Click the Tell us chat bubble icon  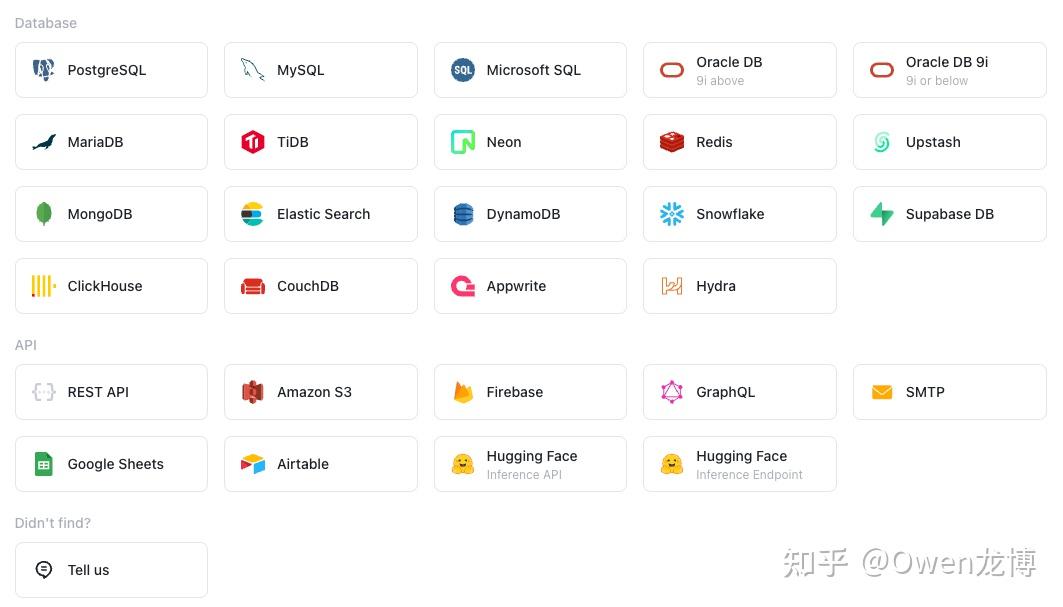point(44,570)
